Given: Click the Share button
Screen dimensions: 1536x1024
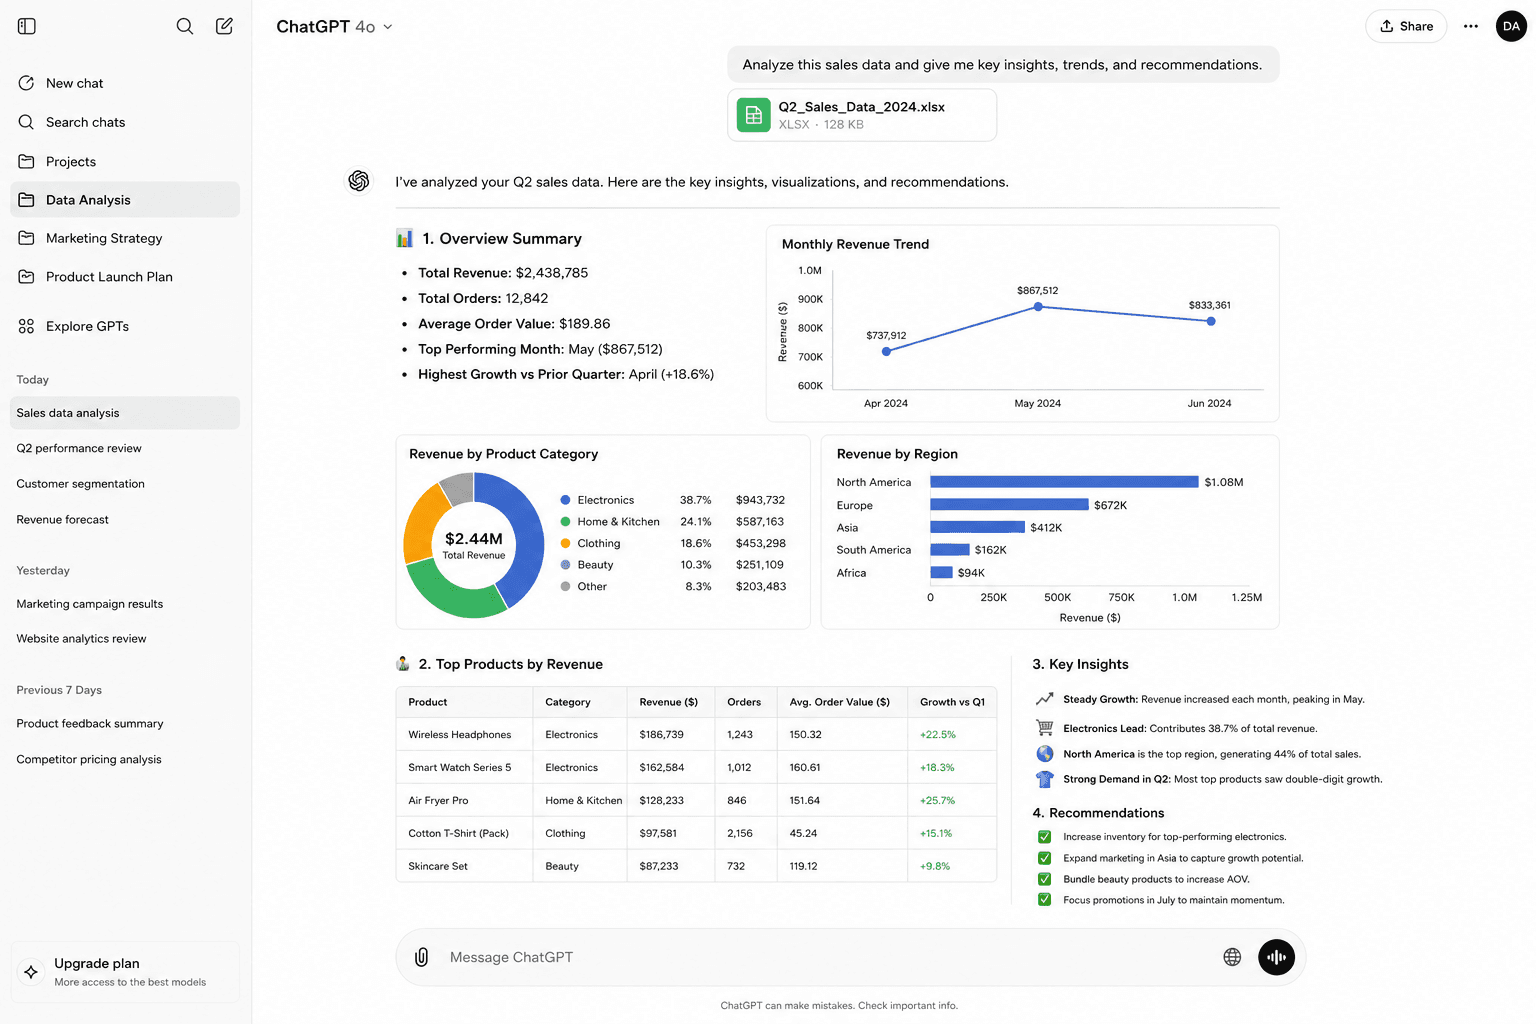Looking at the screenshot, I should [1406, 26].
